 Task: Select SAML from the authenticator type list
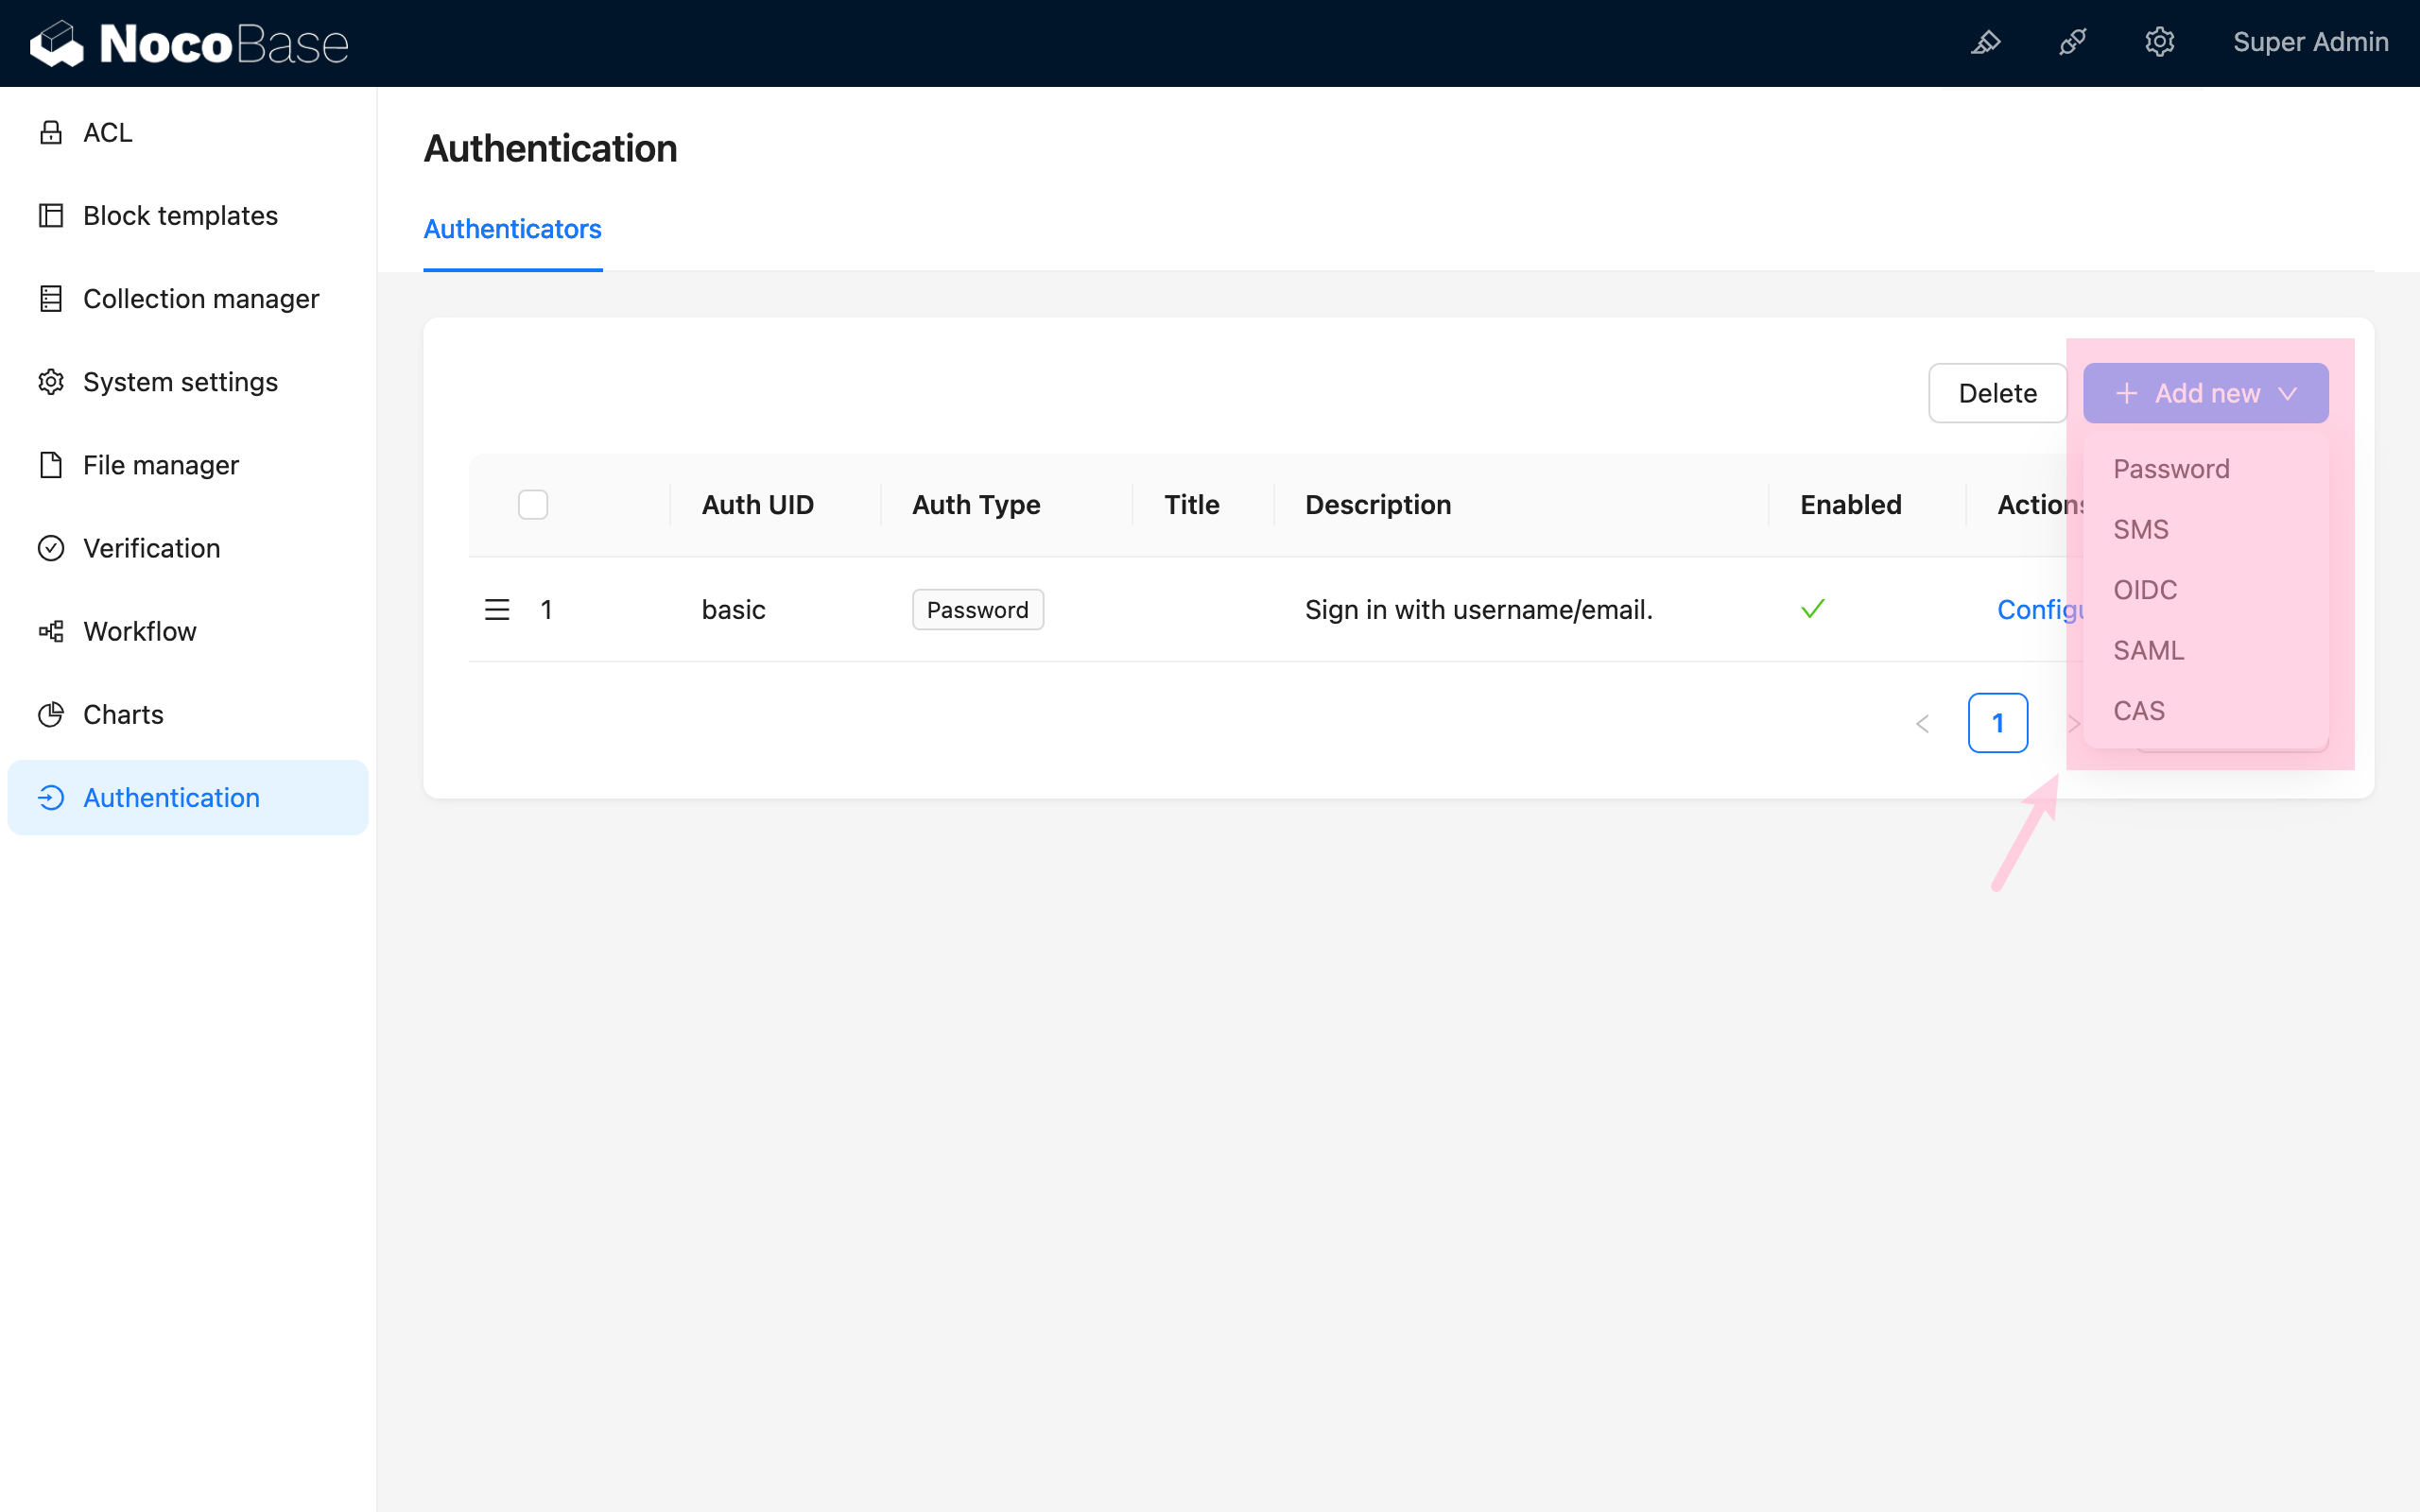tap(2148, 650)
